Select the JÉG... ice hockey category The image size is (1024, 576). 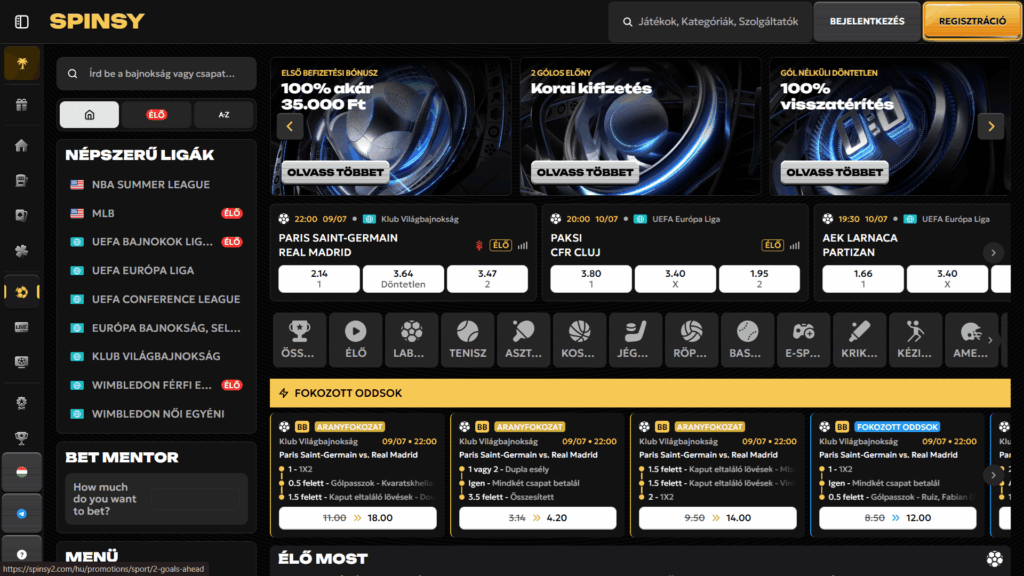635,340
